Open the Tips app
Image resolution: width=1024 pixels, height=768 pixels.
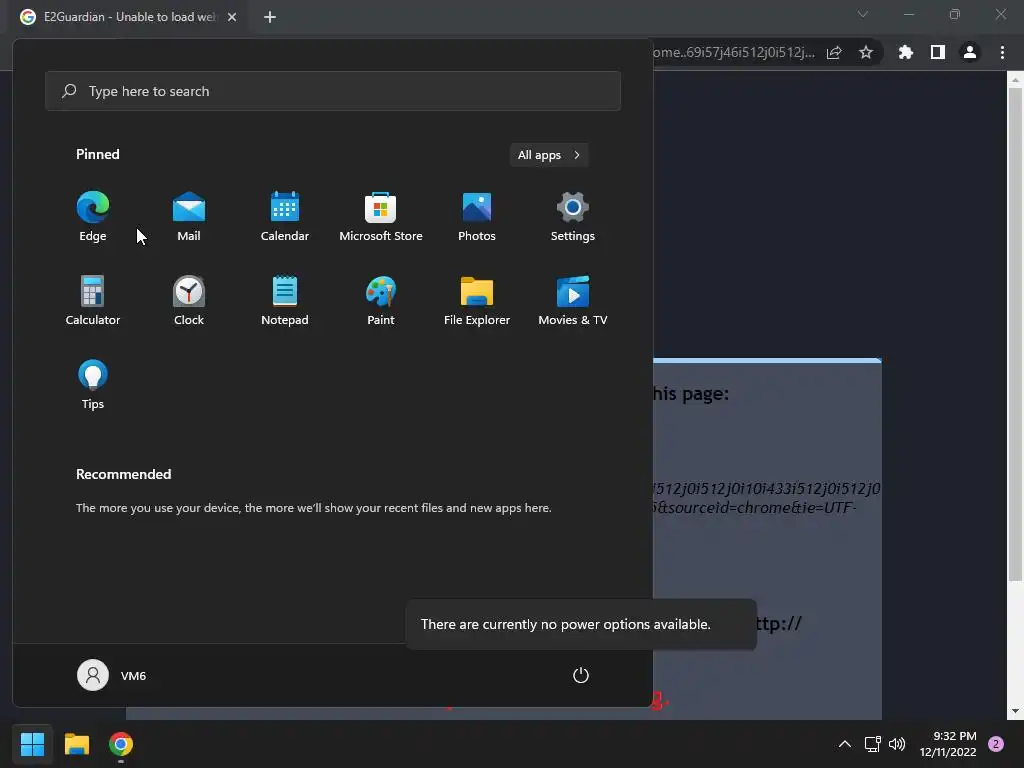tap(93, 385)
